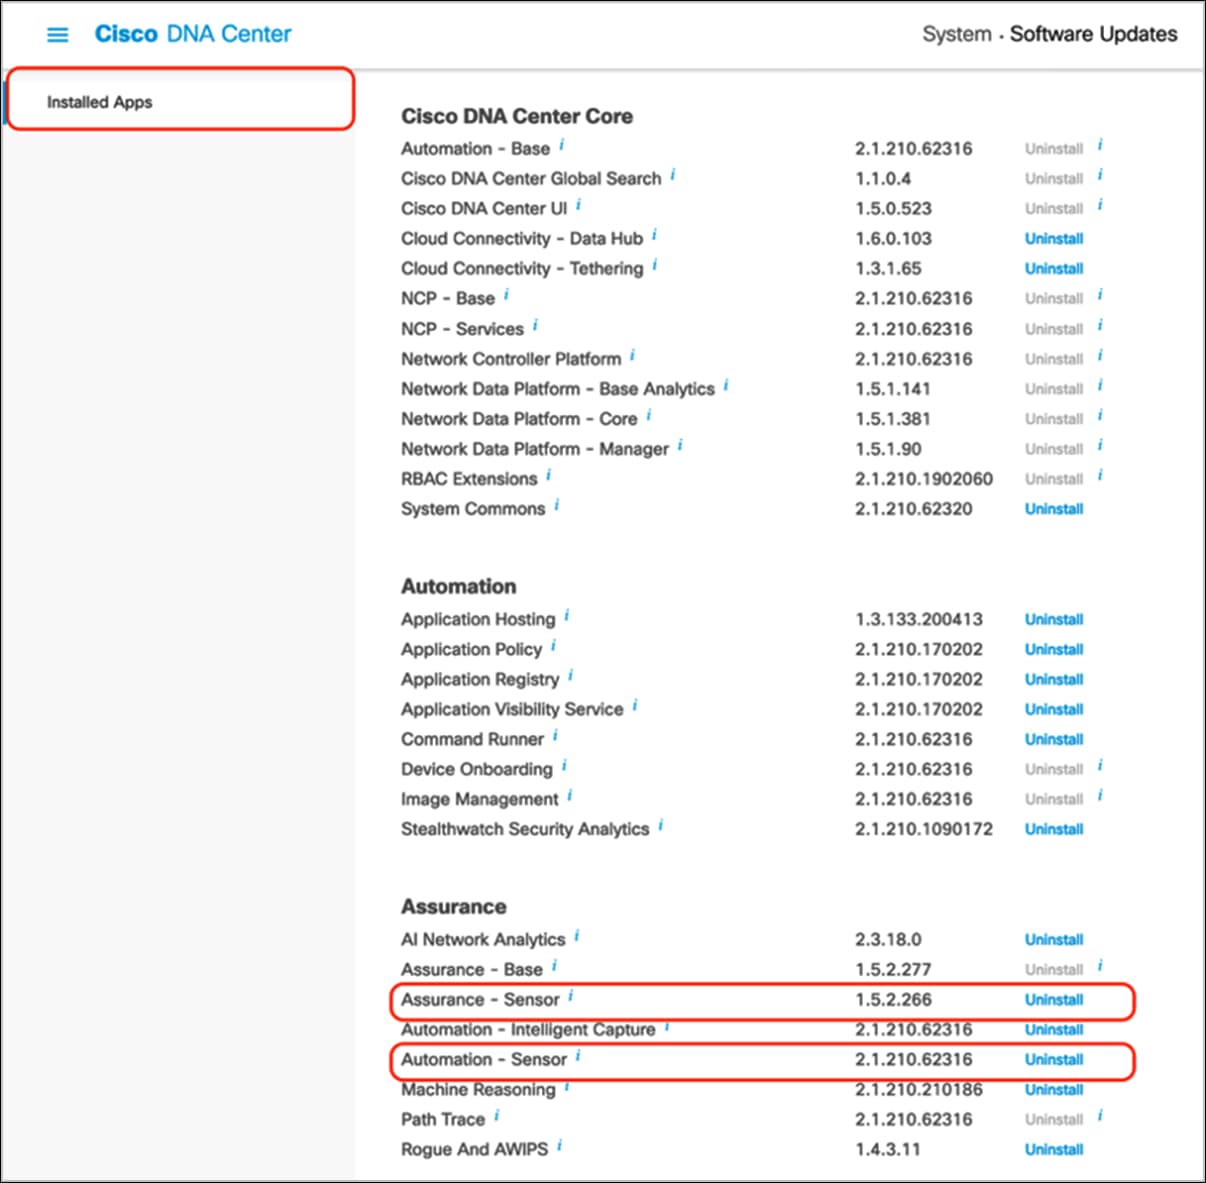This screenshot has width=1206, height=1183.
Task: Click info icon beside Assurance - Sensor
Action: [571, 996]
